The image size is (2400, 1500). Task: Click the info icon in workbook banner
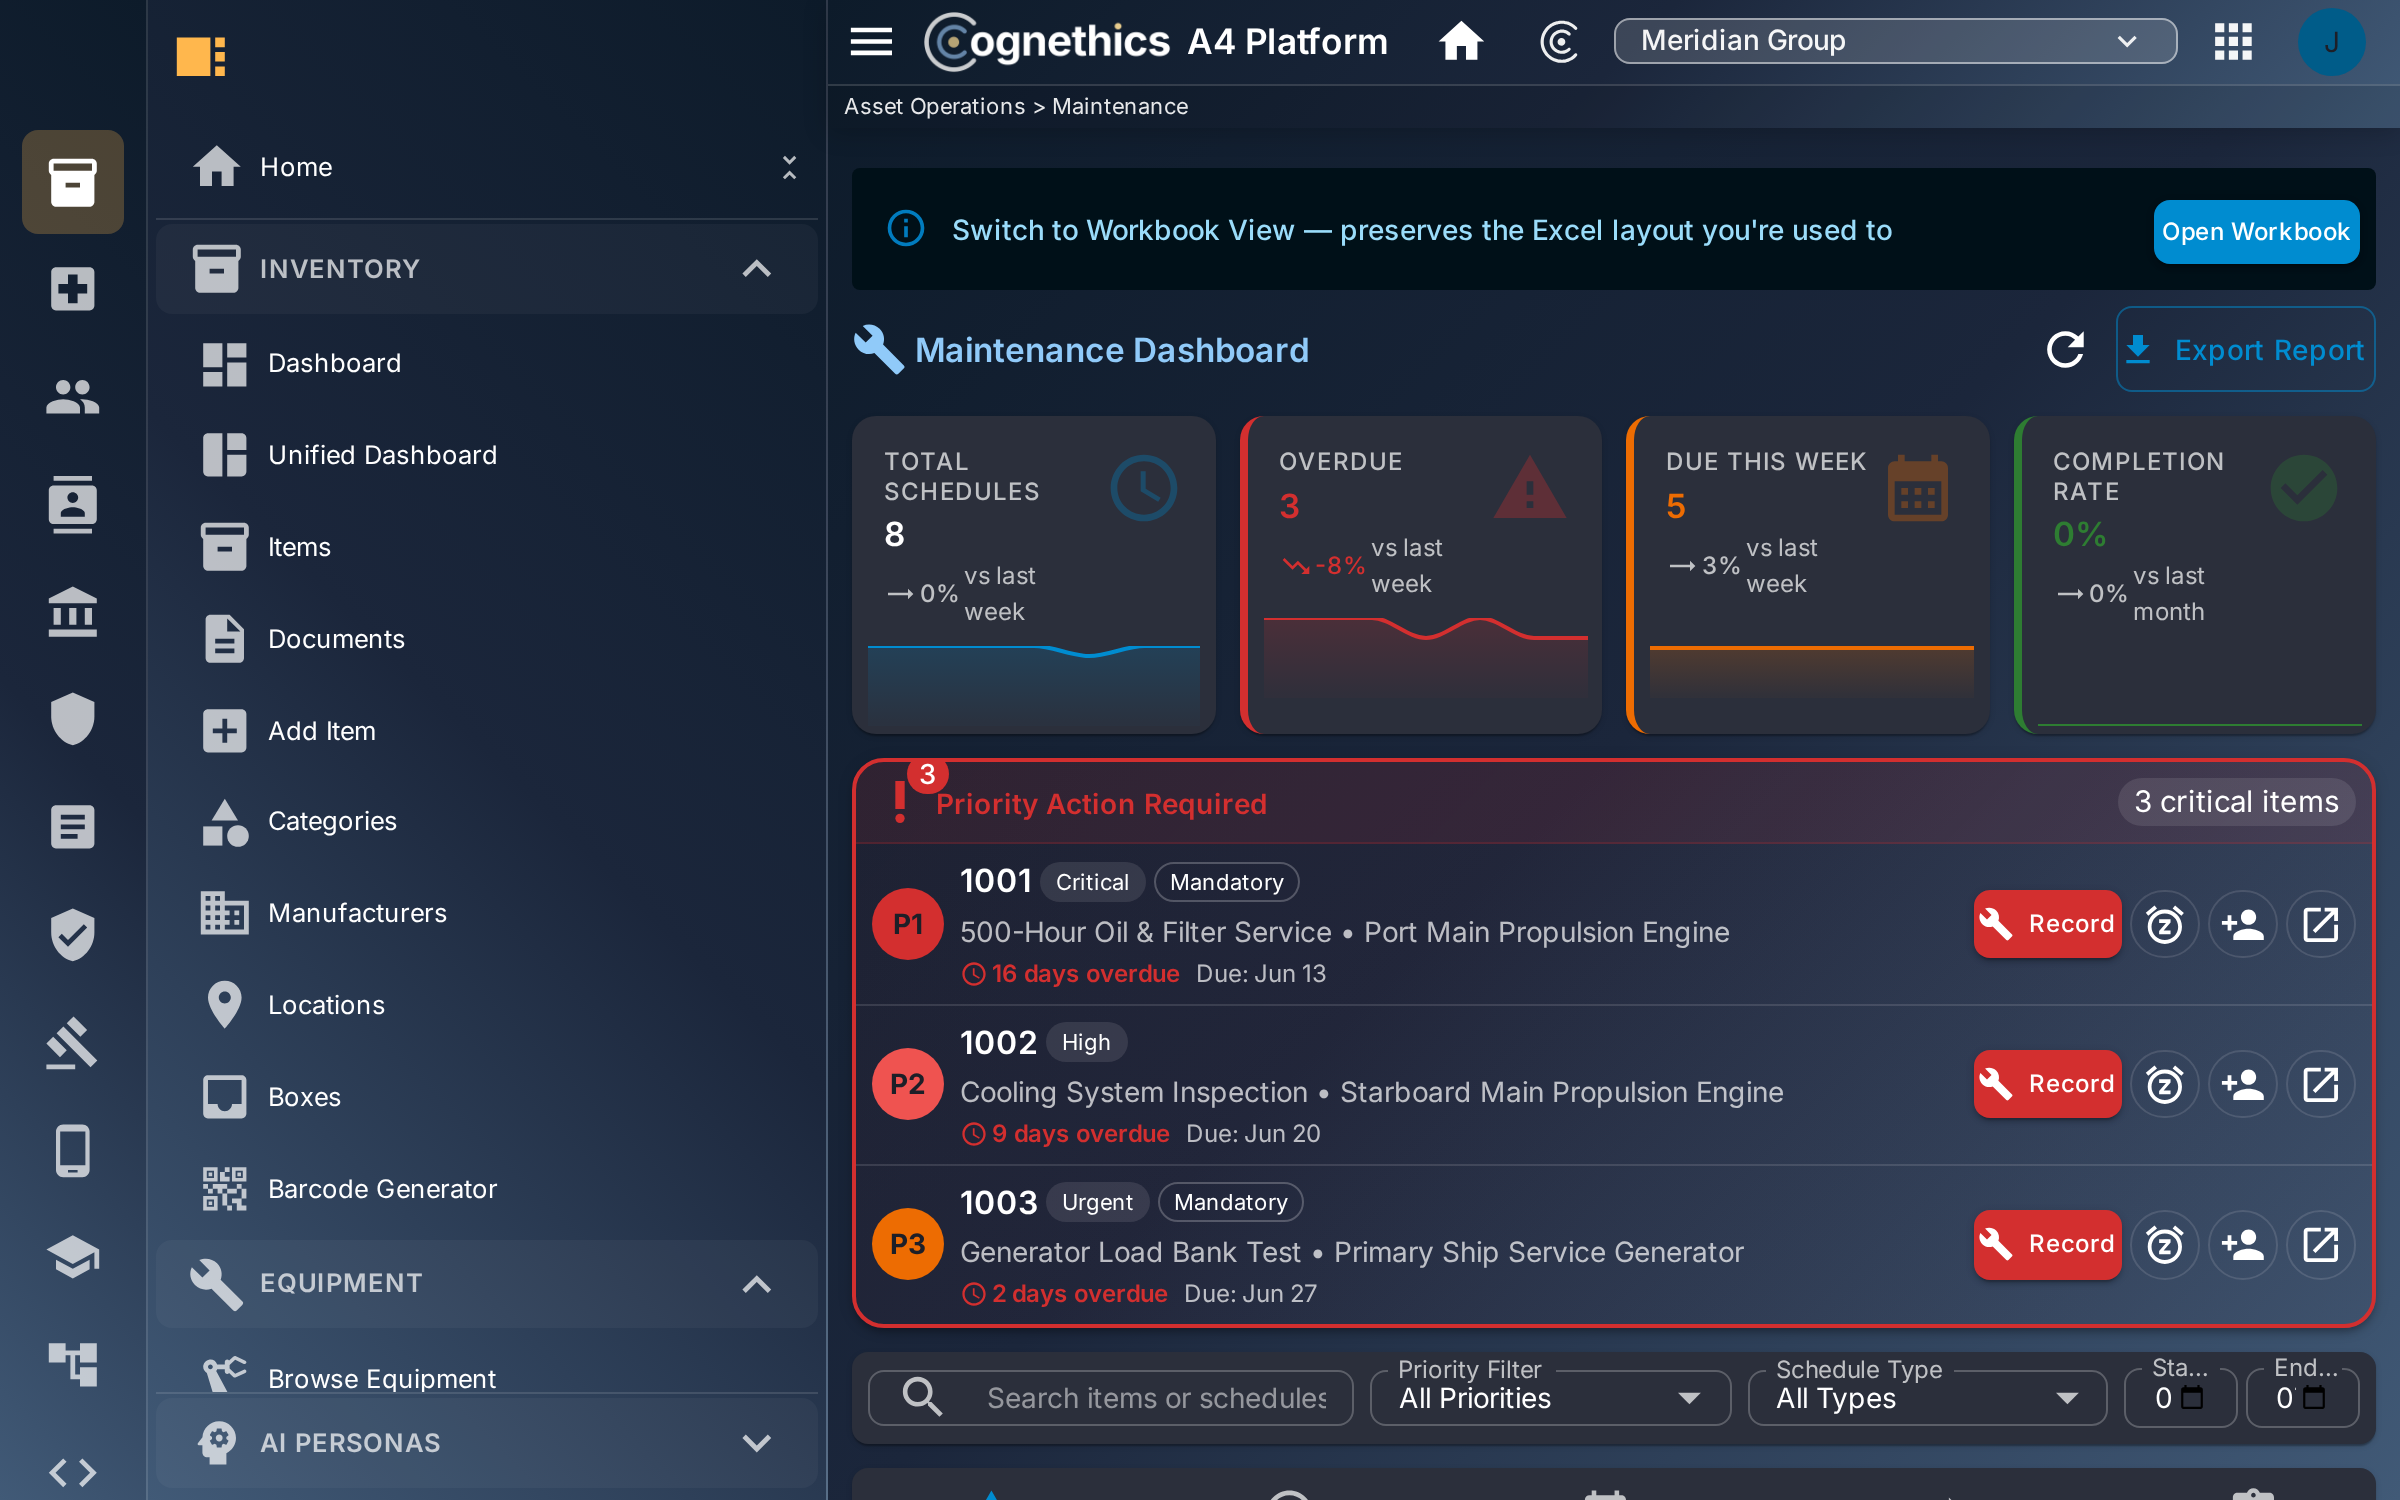click(906, 229)
